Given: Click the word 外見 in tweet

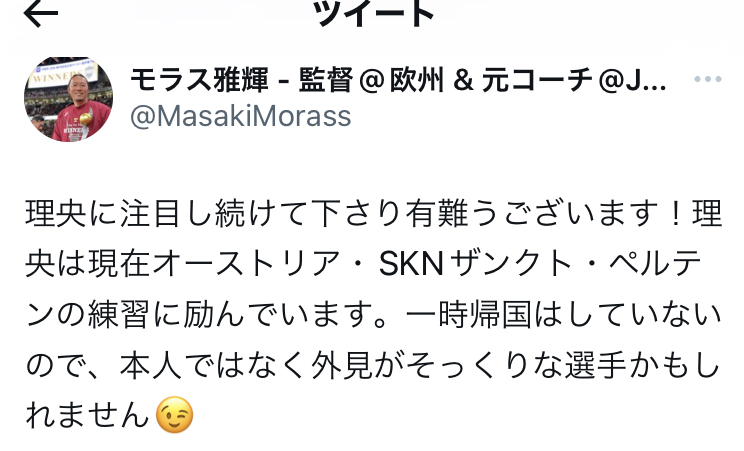Looking at the screenshot, I should click(x=342, y=365).
